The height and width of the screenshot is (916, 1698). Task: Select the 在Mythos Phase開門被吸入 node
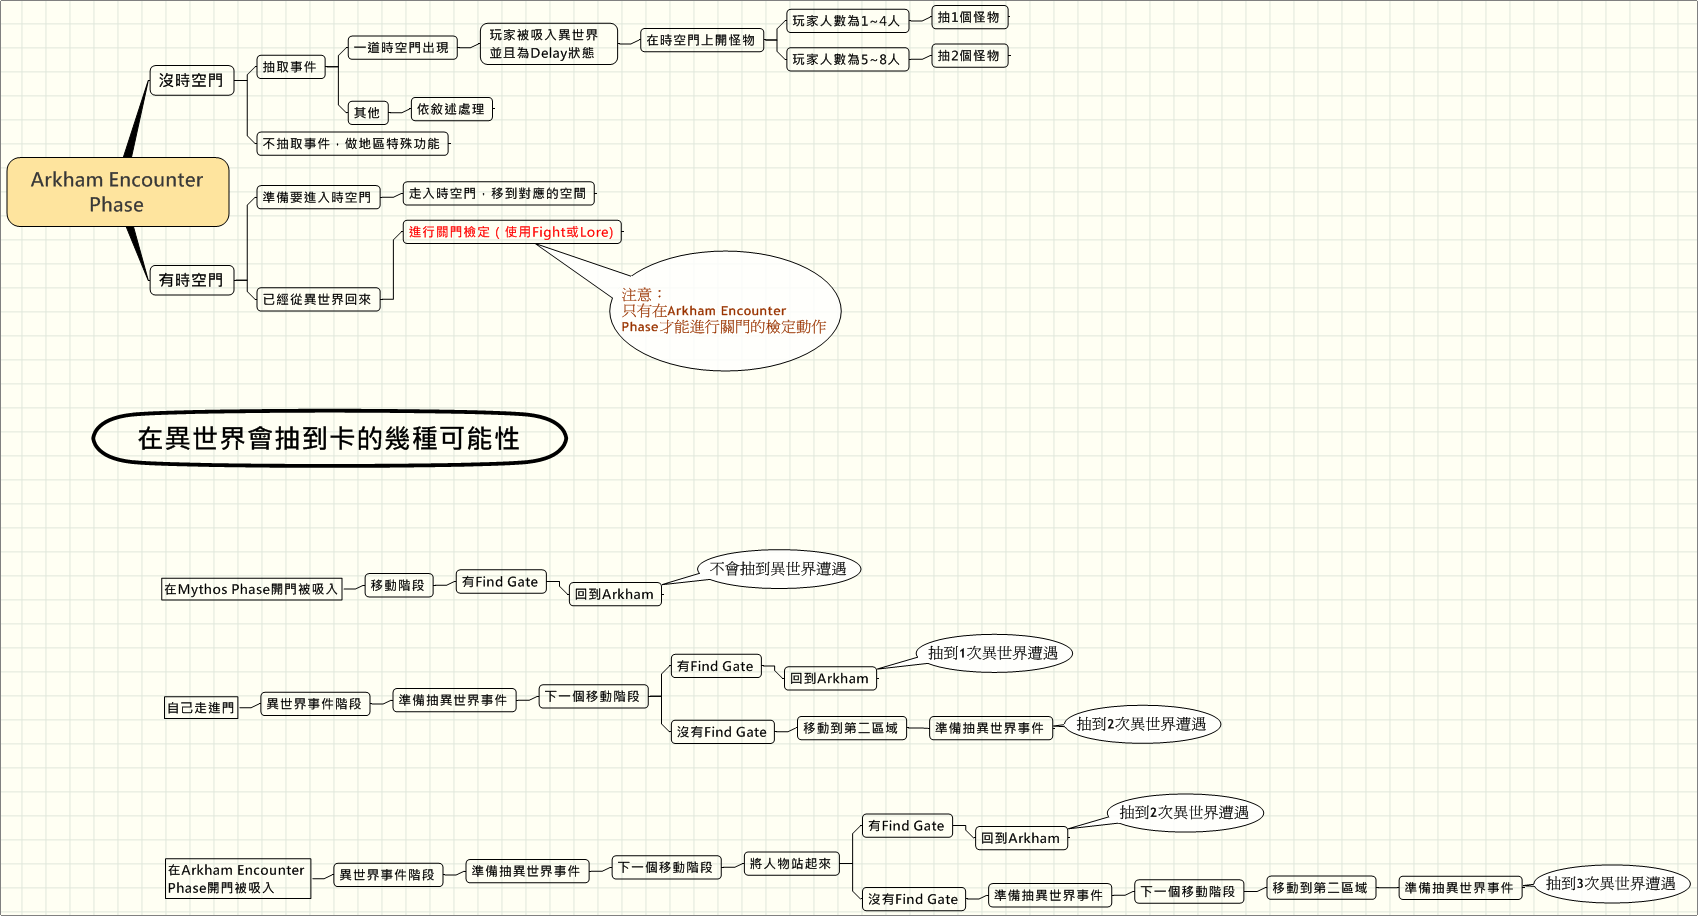pyautogui.click(x=252, y=589)
